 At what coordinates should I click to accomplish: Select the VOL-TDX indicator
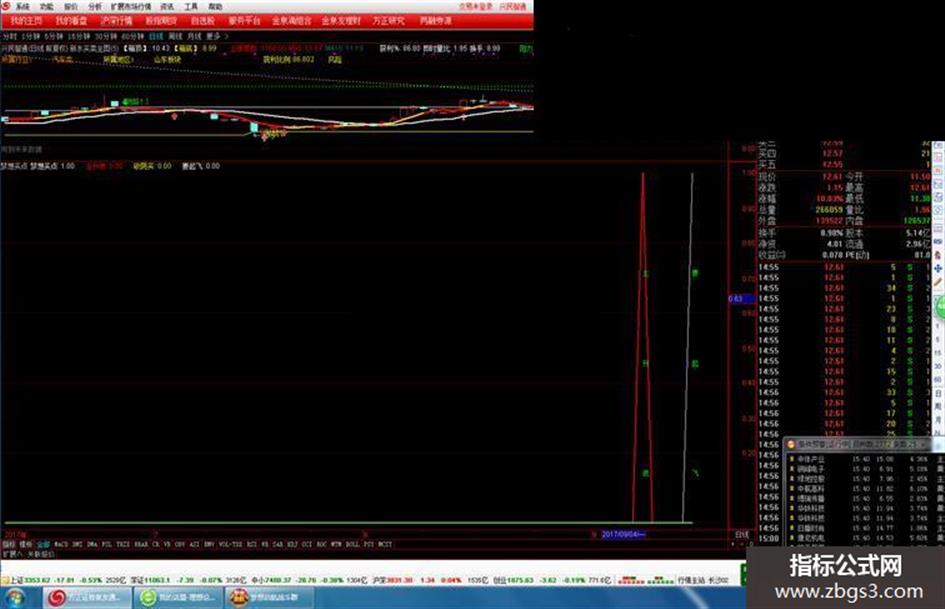(231, 544)
